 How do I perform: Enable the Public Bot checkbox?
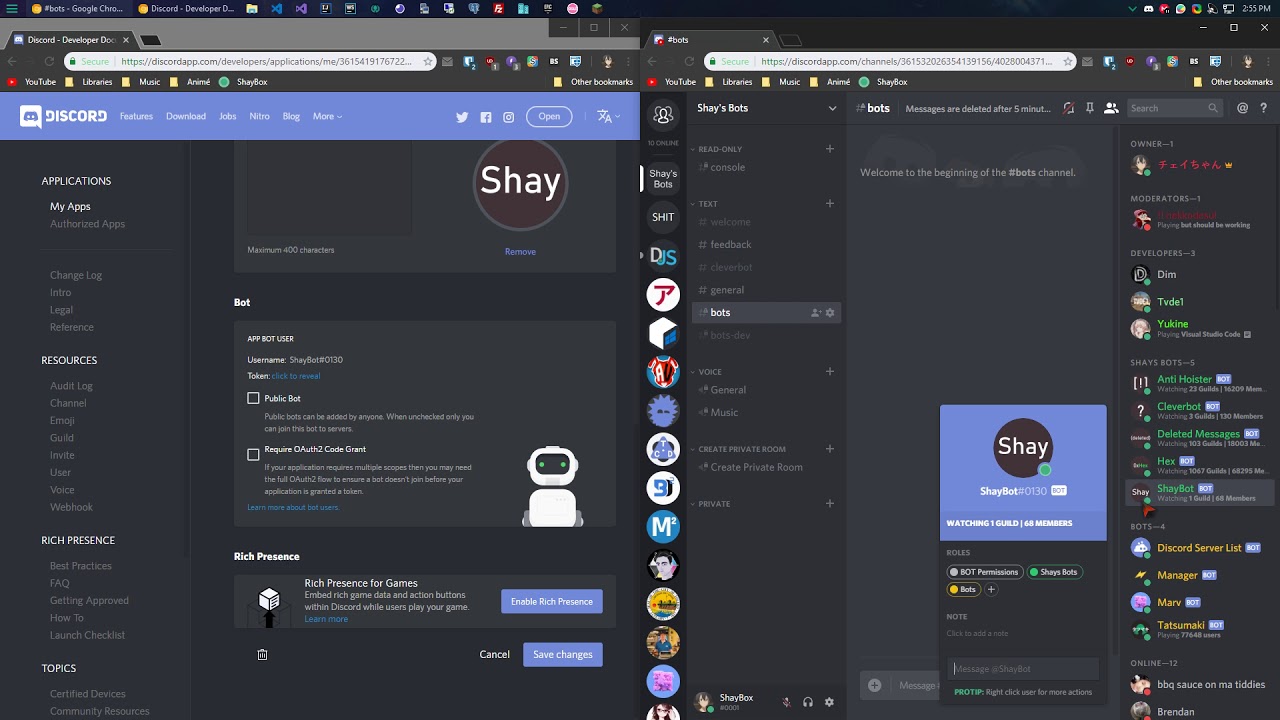[x=254, y=398]
